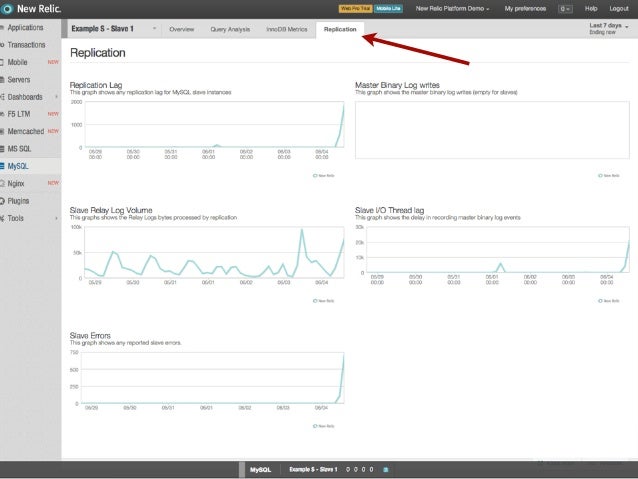Click the New Relic logo
The image size is (638, 479).
tap(31, 9)
